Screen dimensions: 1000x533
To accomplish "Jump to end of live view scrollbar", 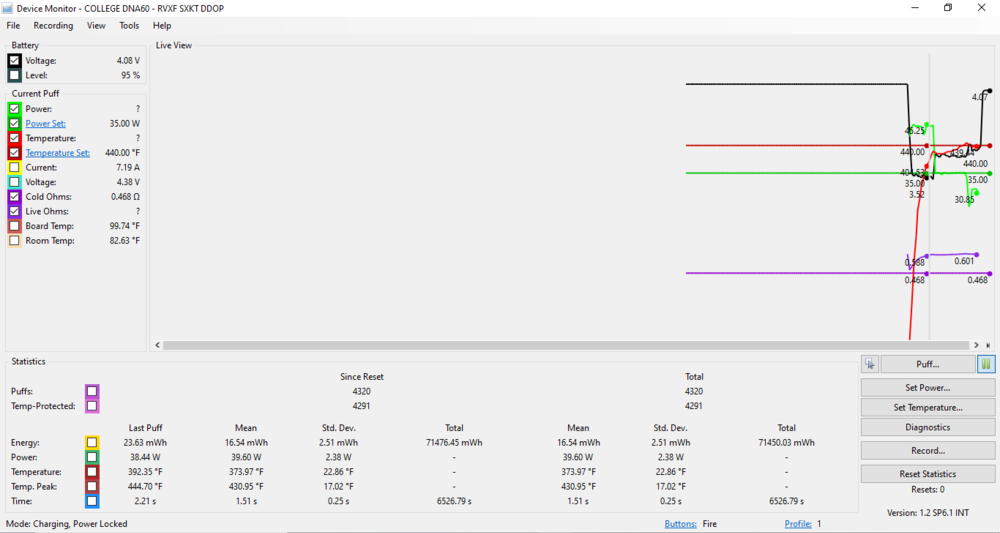I will tap(988, 345).
